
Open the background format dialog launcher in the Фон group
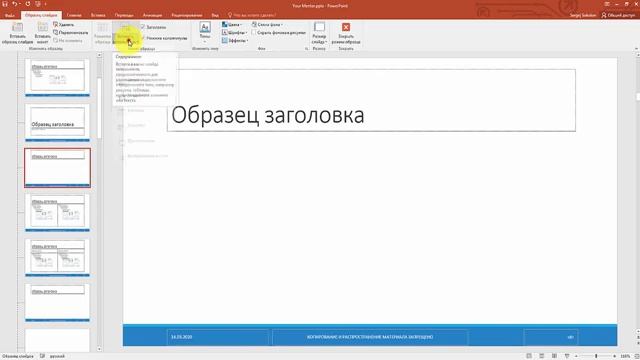[x=307, y=49]
